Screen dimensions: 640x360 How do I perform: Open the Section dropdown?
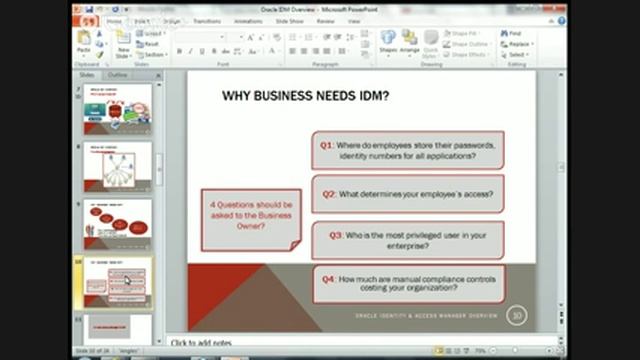(x=152, y=54)
